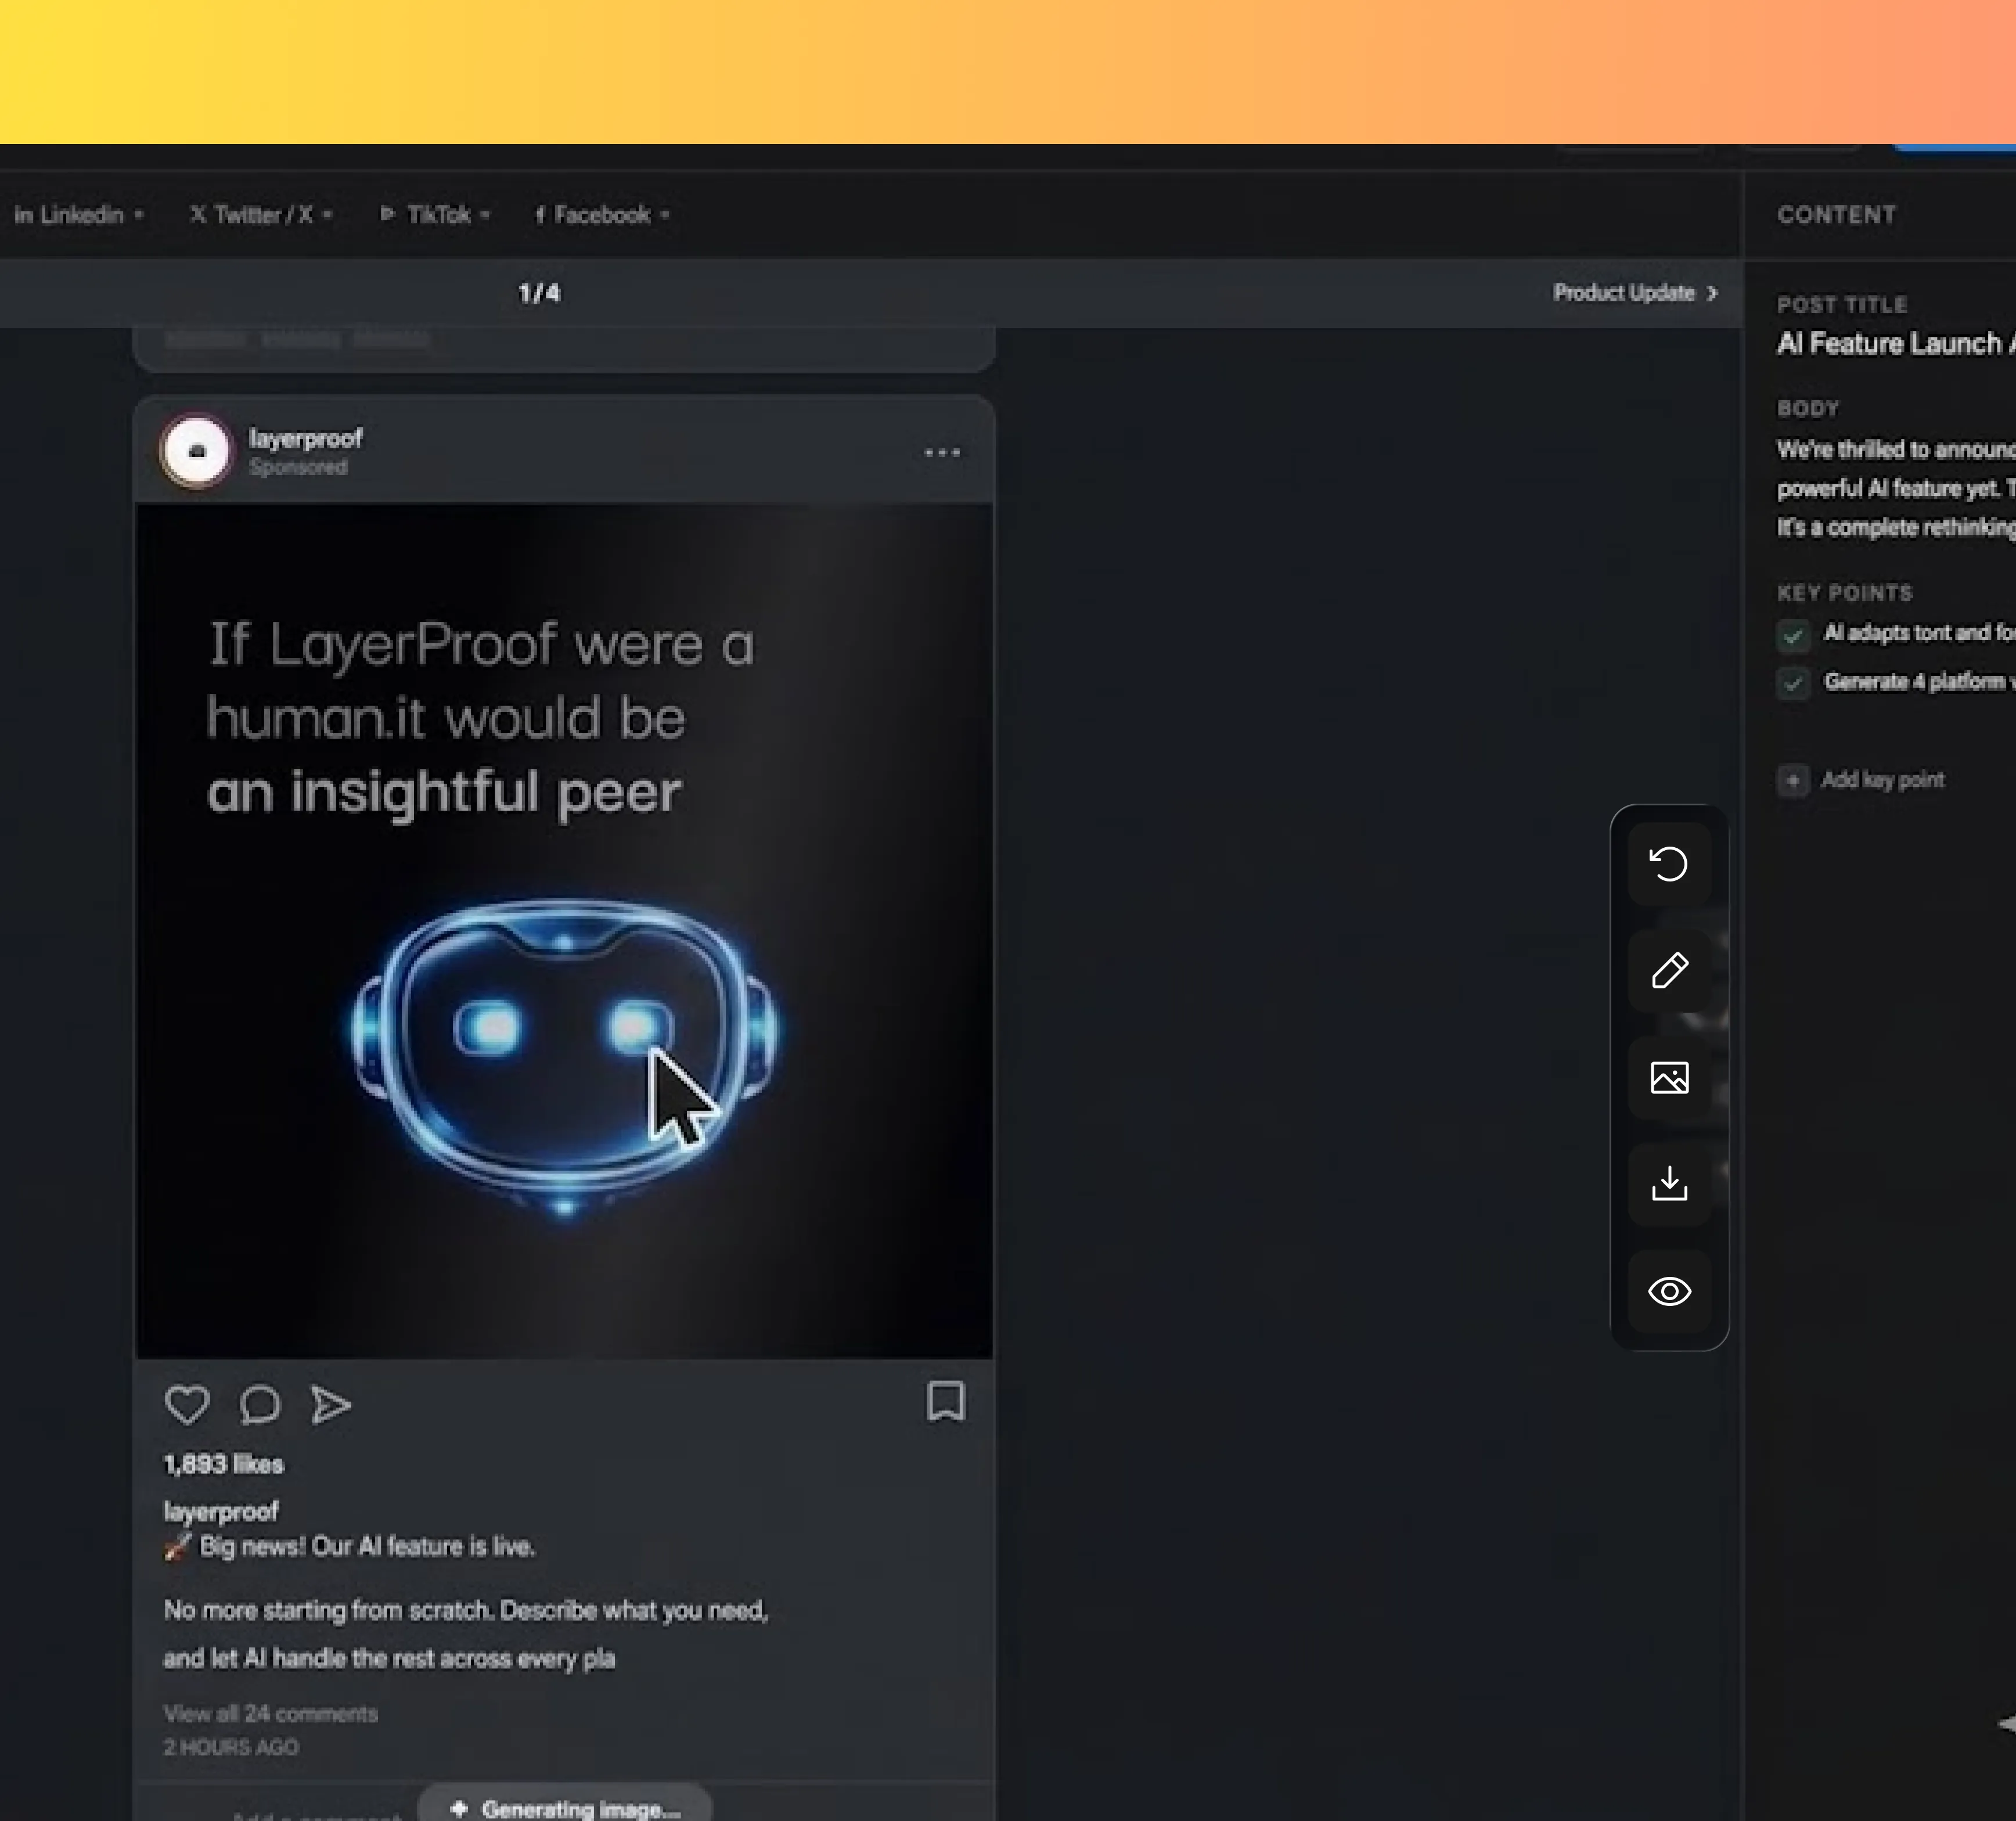Screen dimensions: 2016x1821
Task: Click the image icon in floating toolbar
Action: (x=1668, y=1078)
